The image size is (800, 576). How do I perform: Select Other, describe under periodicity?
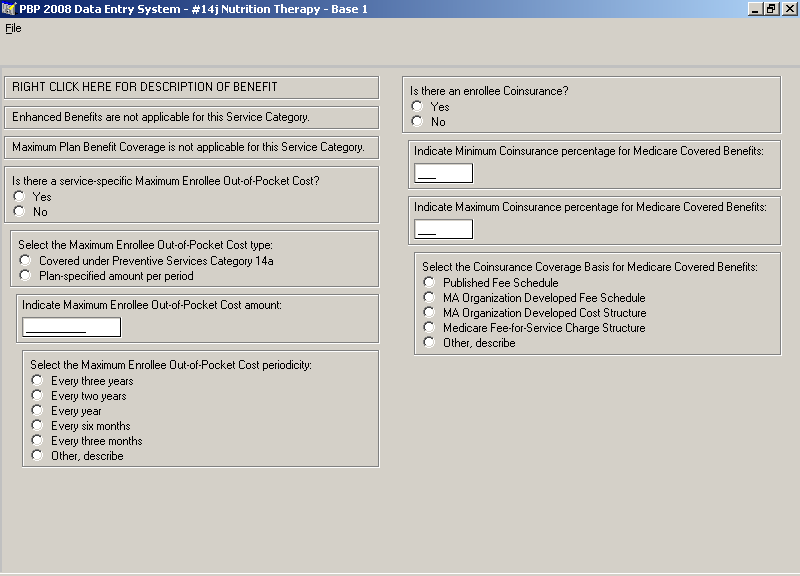point(37,455)
